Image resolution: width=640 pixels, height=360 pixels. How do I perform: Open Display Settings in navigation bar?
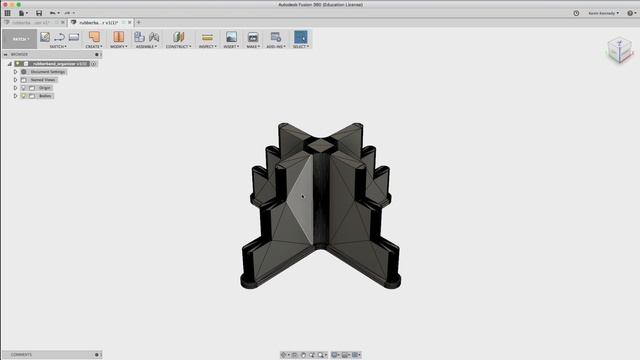point(335,355)
